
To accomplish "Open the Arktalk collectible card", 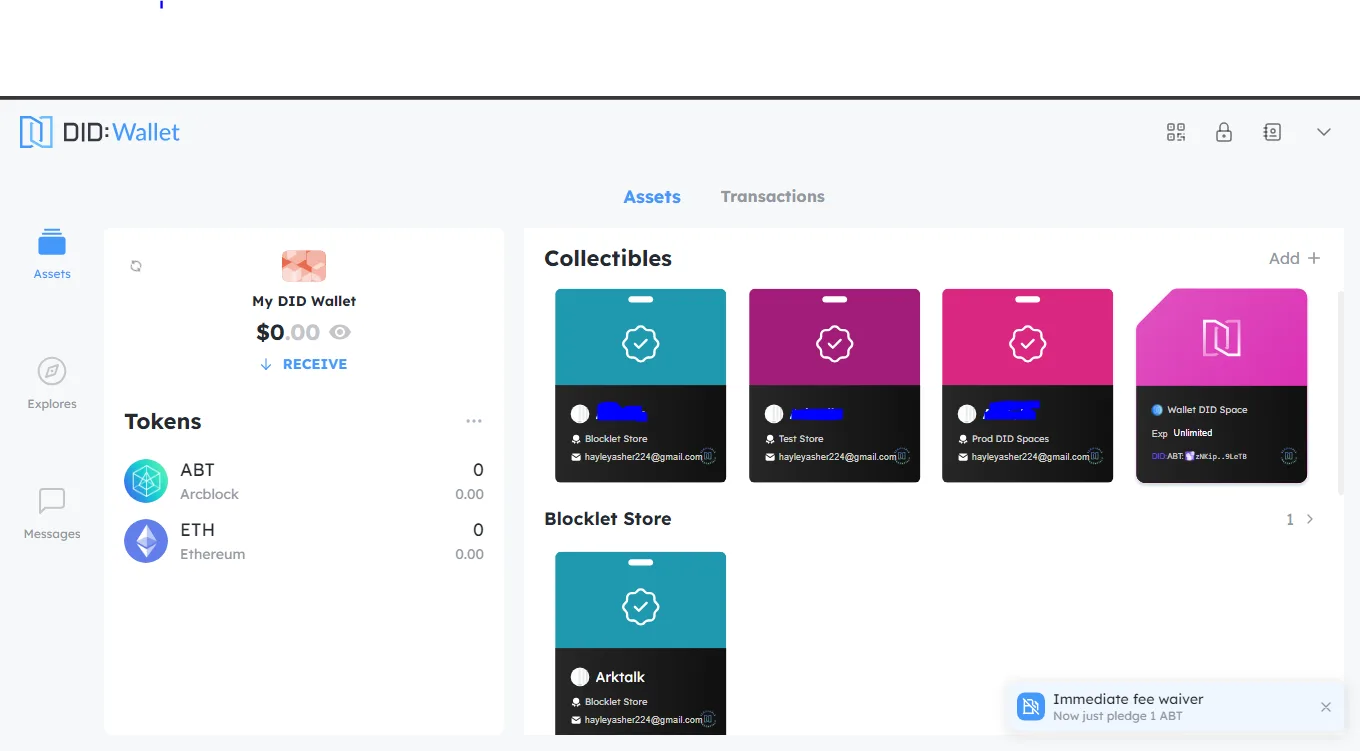I will pos(641,643).
